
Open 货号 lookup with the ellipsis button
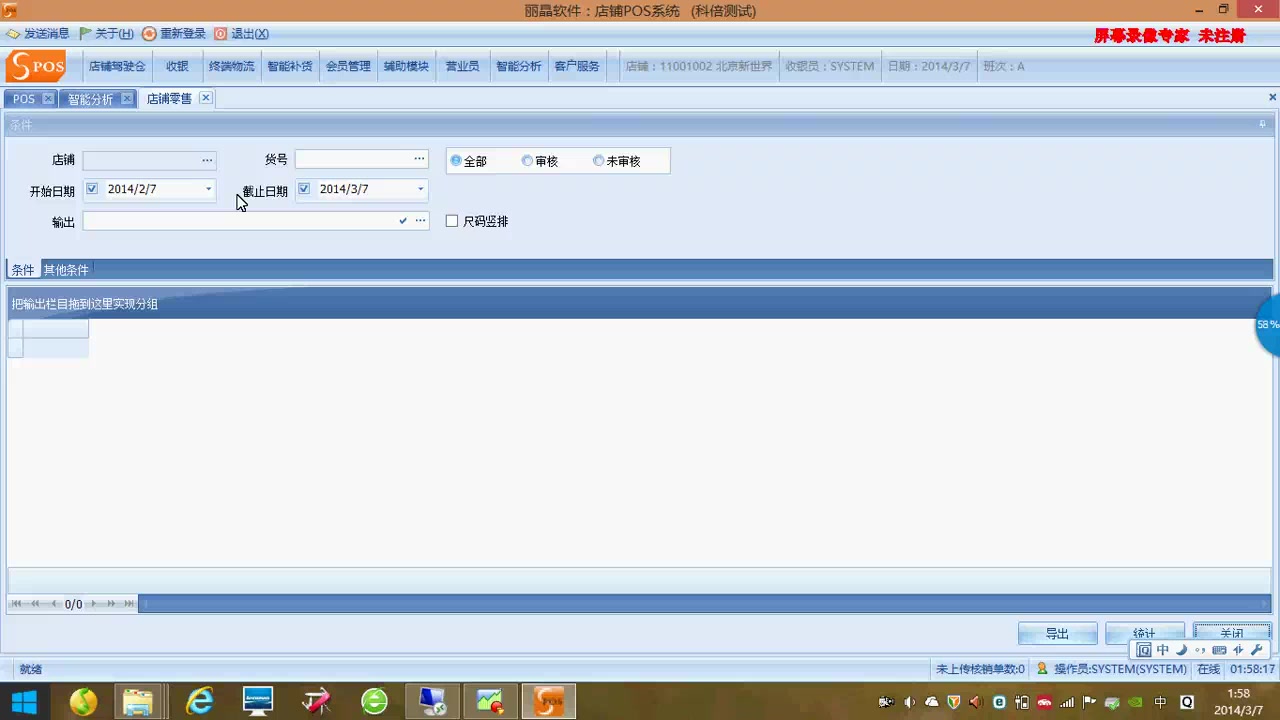(419, 159)
